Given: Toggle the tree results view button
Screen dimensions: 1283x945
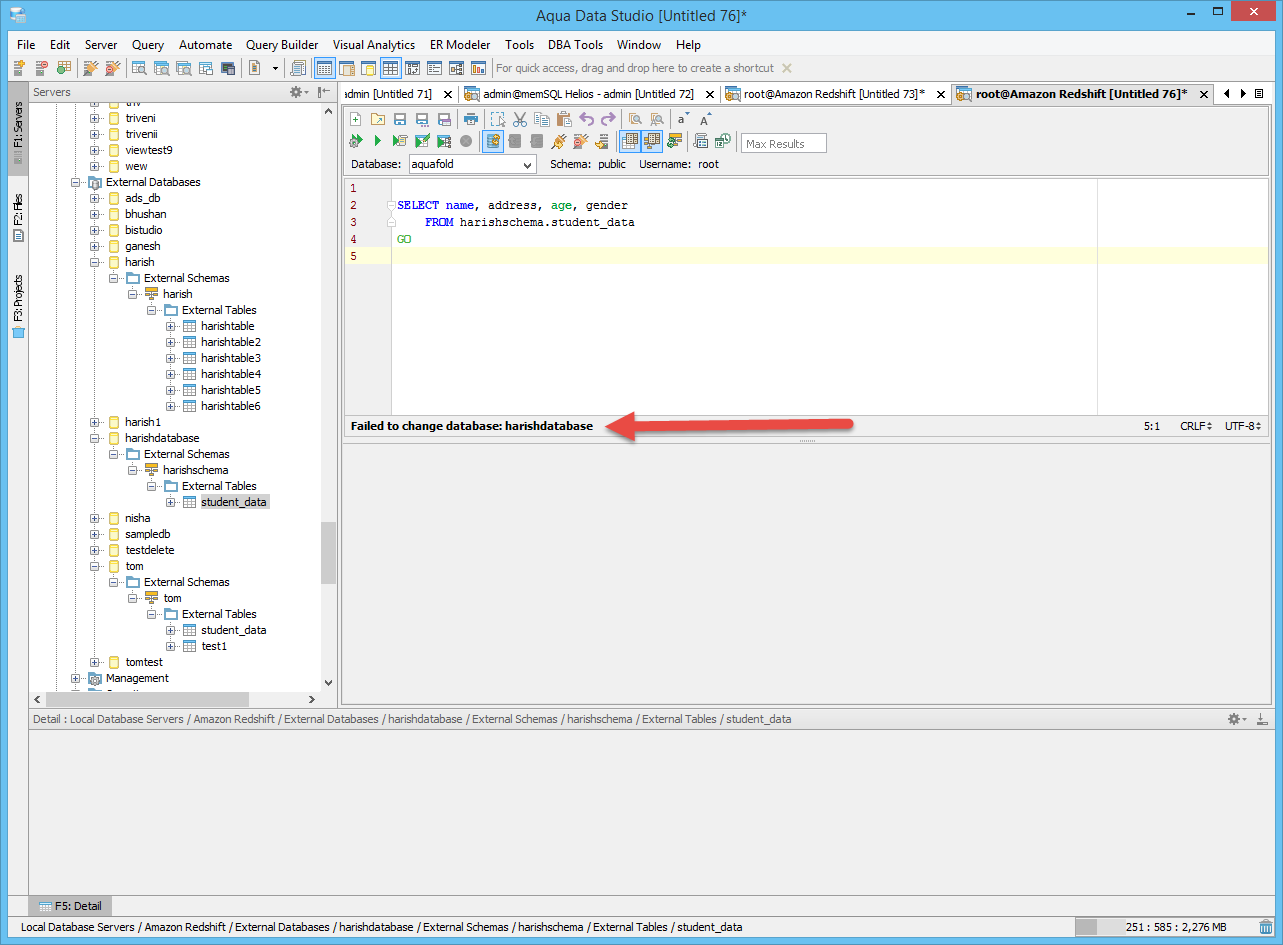Looking at the screenshot, I should (x=651, y=142).
